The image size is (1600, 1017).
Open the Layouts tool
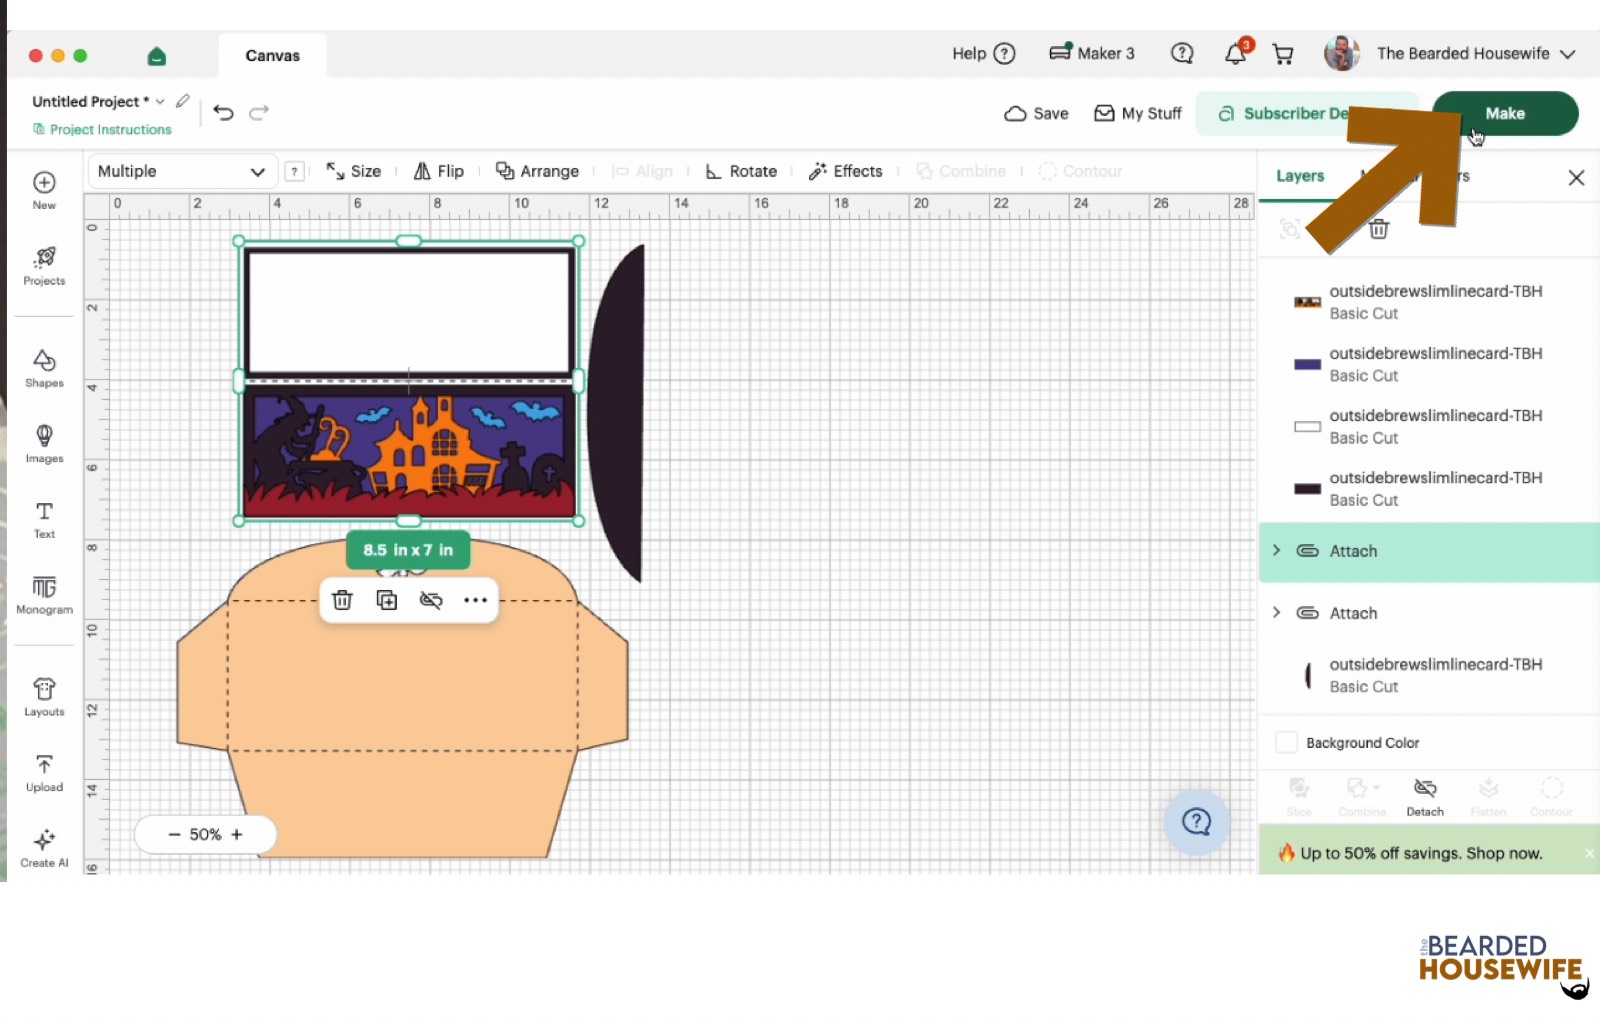44,697
